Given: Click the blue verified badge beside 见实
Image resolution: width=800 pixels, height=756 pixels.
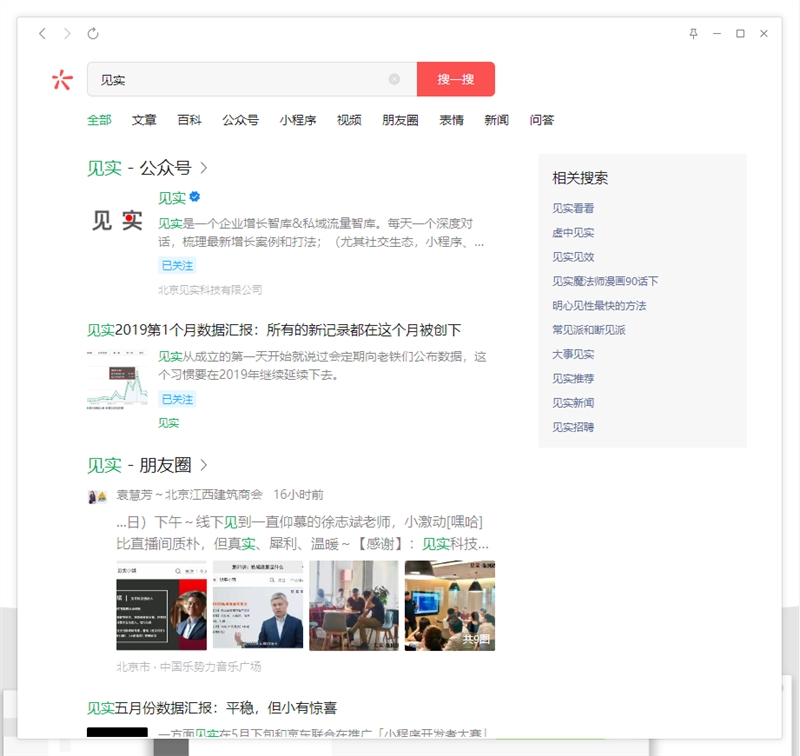Looking at the screenshot, I should coord(194,196).
